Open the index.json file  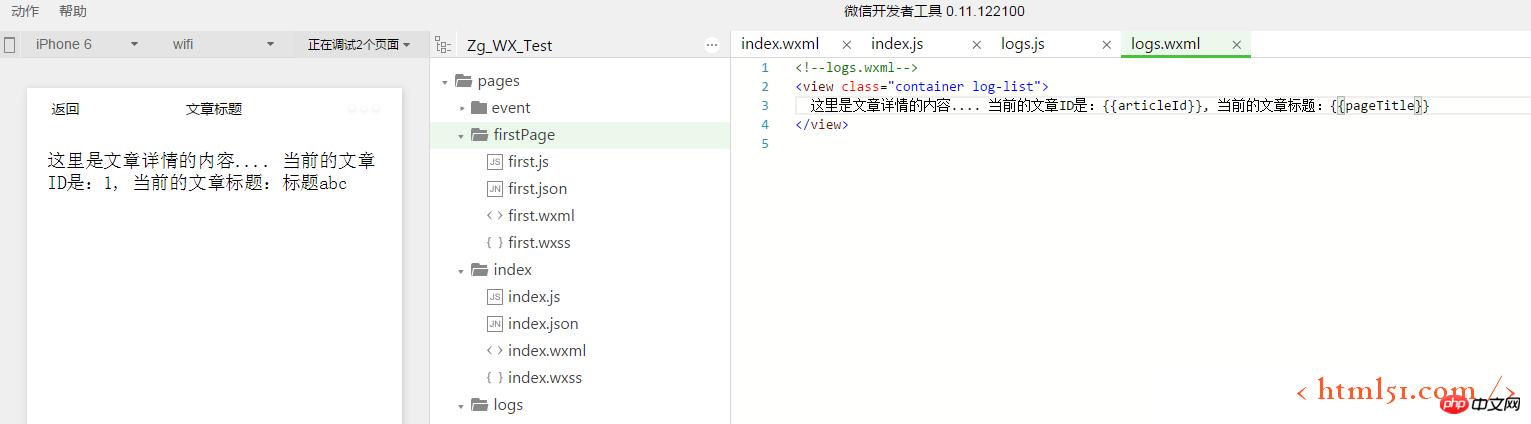click(543, 323)
